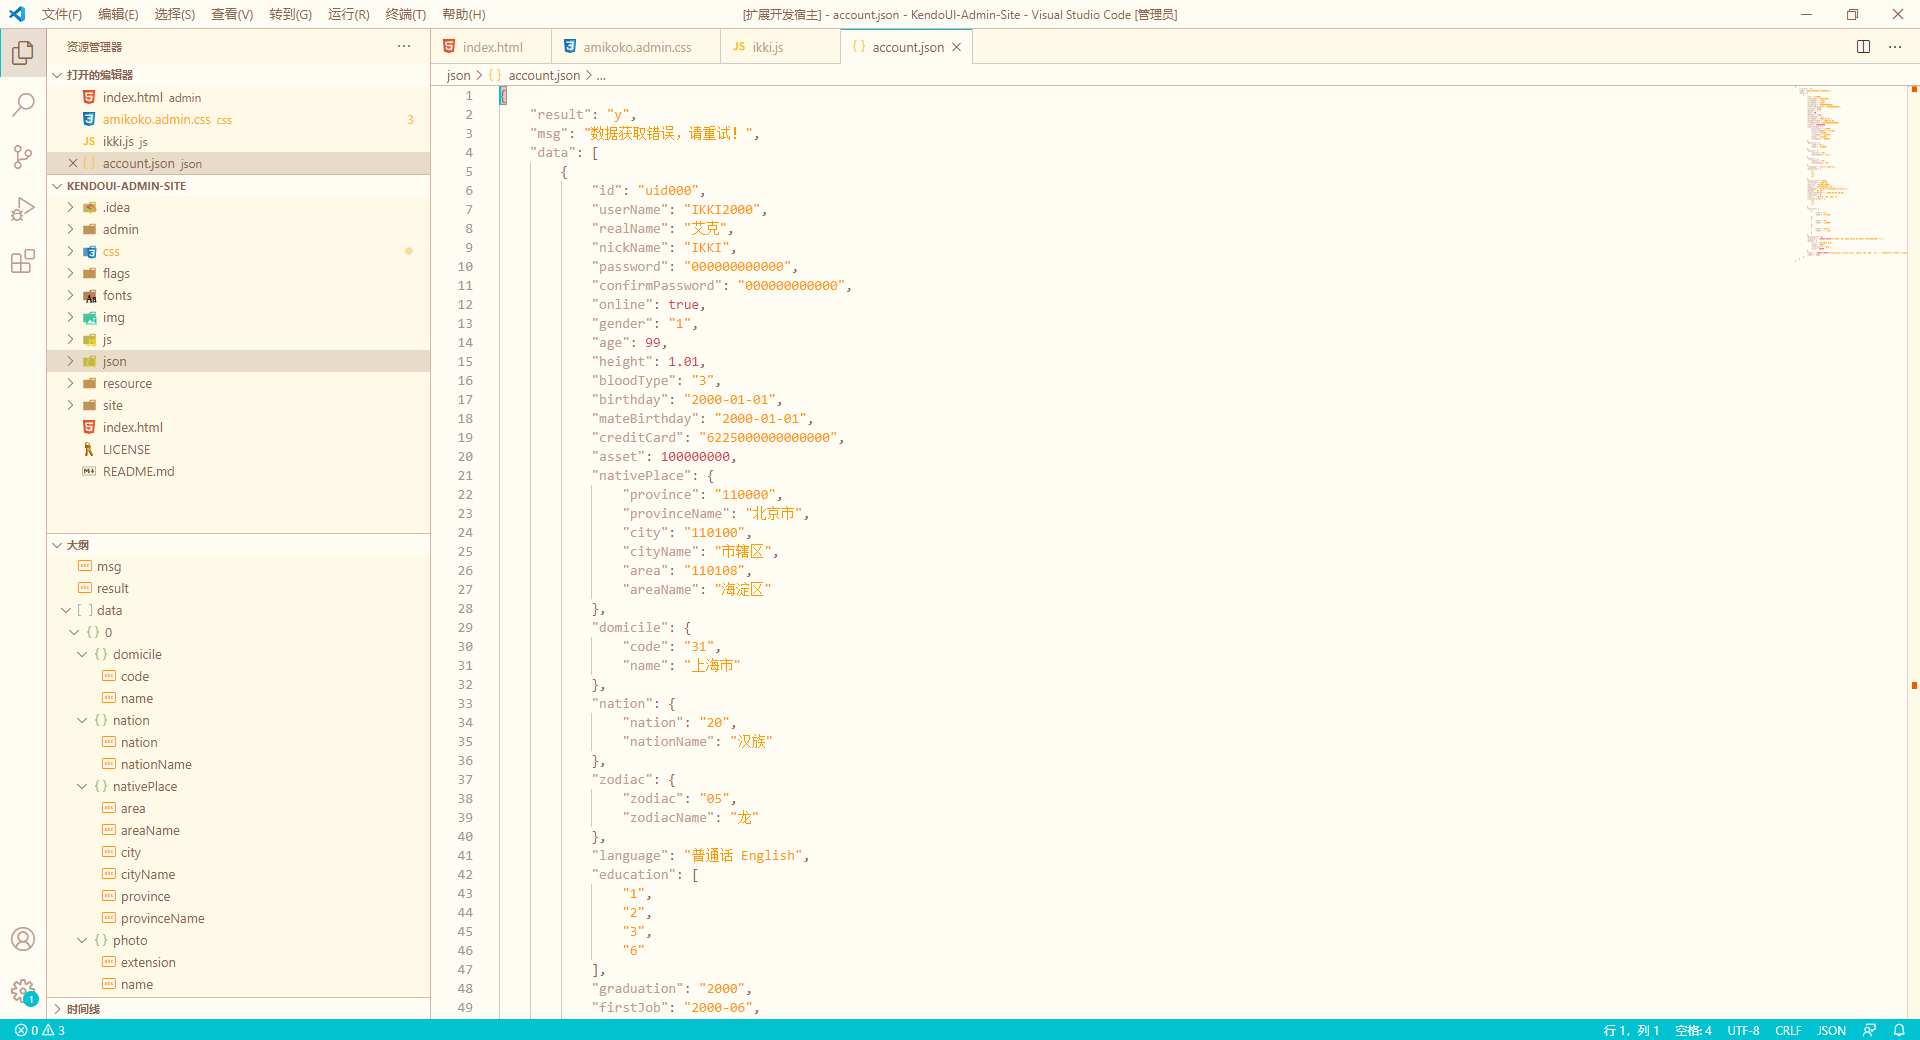Image resolution: width=1920 pixels, height=1040 pixels.
Task: Click the split editor right icon
Action: tap(1863, 47)
